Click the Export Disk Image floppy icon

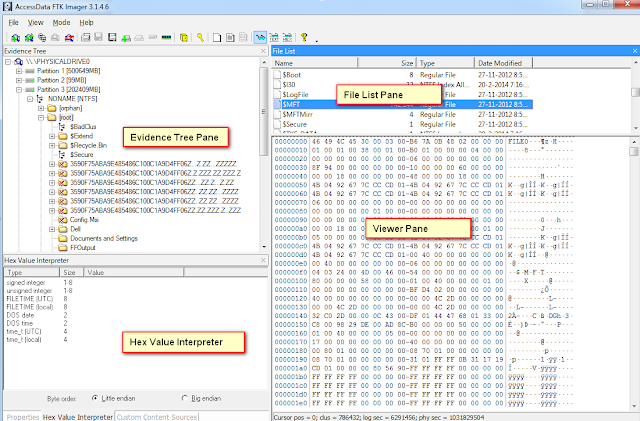click(x=98, y=37)
